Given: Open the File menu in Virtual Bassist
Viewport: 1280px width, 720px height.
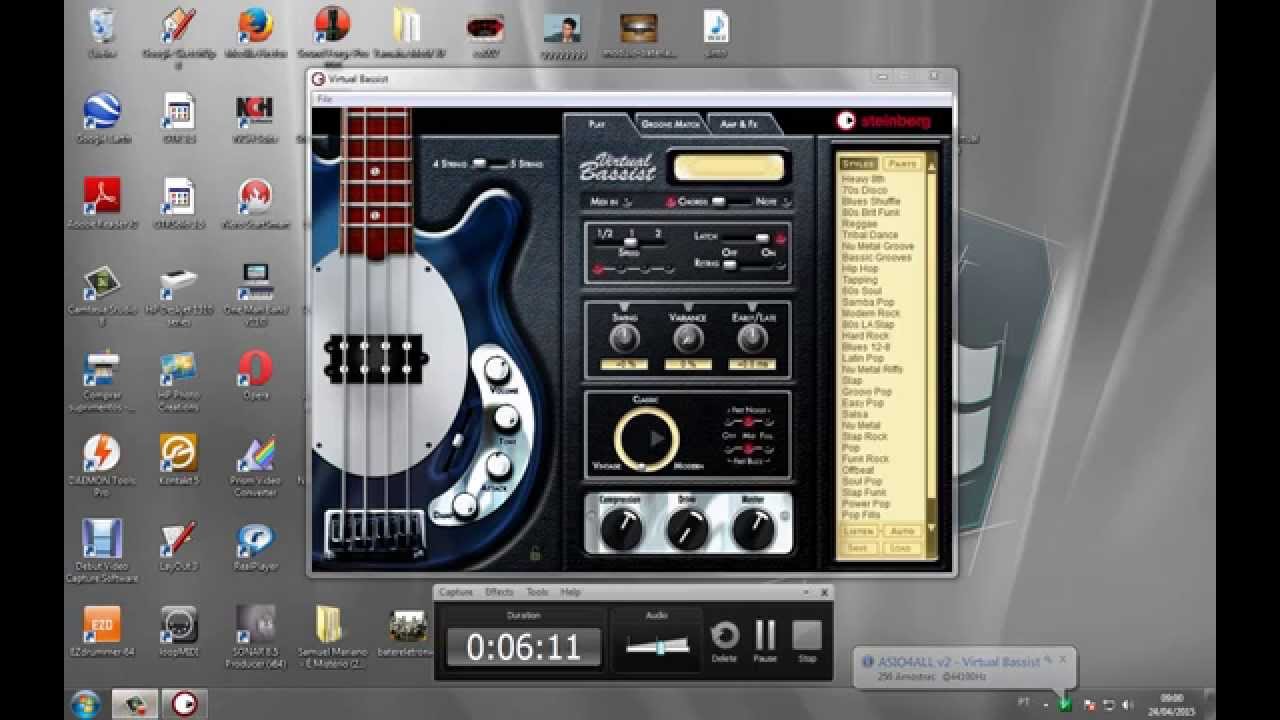Looking at the screenshot, I should pos(324,99).
